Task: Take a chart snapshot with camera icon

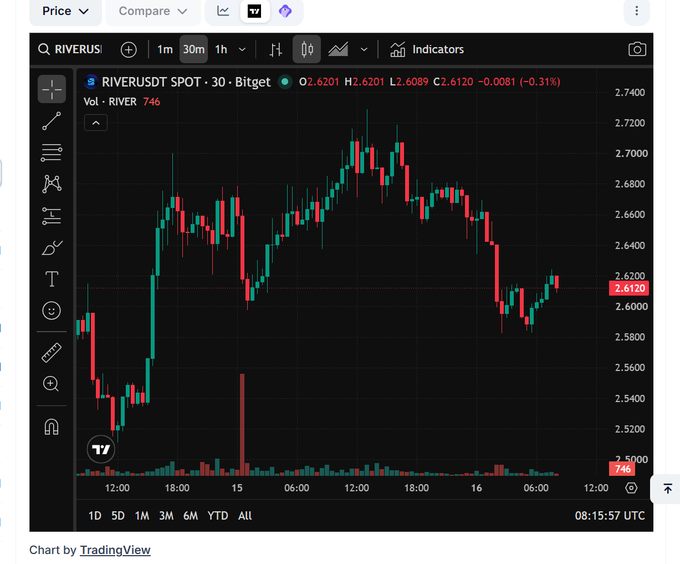Action: point(637,49)
